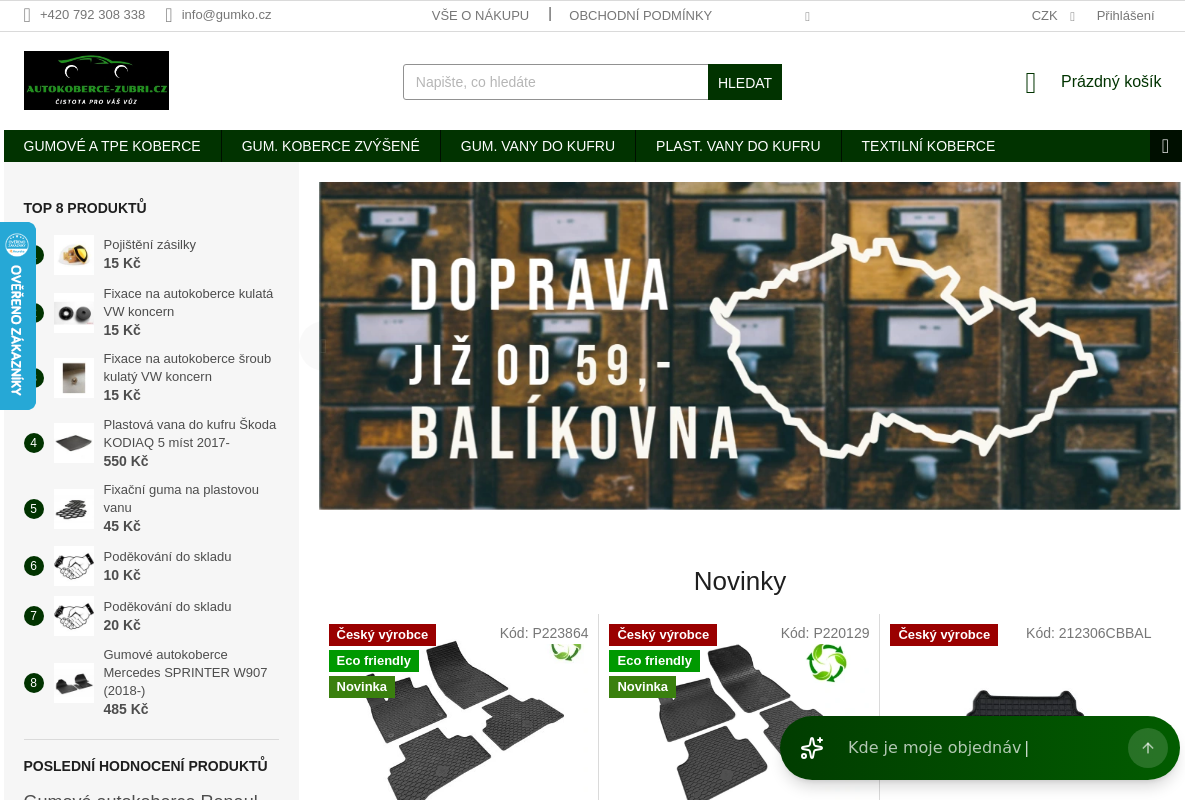Open Poděkování do skladu 20 Kč thumbnail
1200x800 pixels.
[x=74, y=616]
